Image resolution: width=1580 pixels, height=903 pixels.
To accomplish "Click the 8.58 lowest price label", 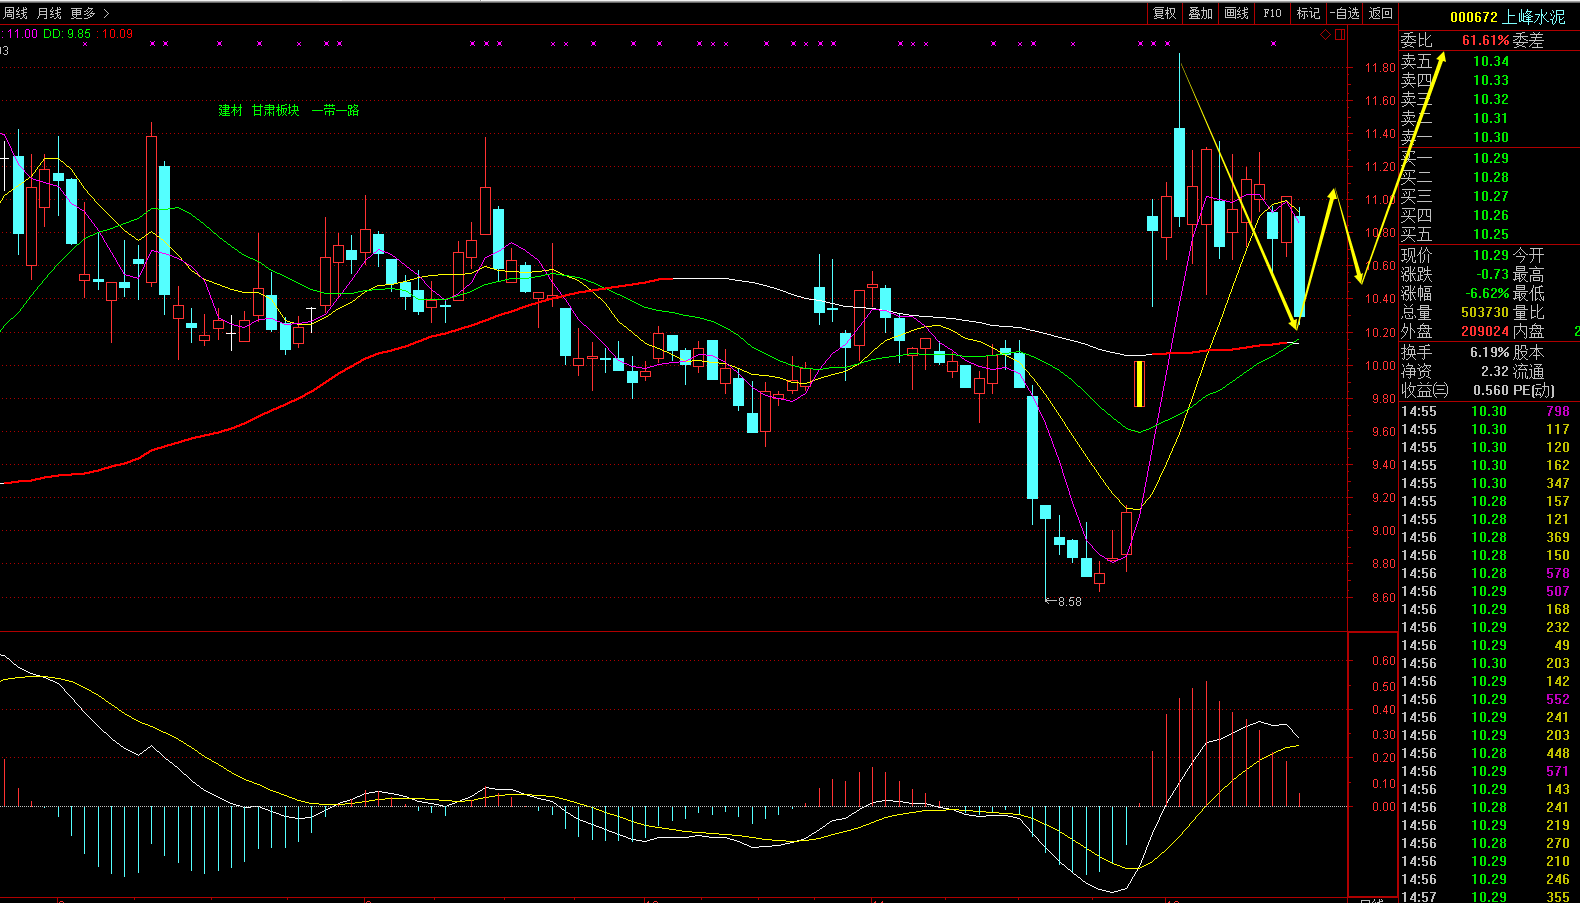I will point(1069,602).
